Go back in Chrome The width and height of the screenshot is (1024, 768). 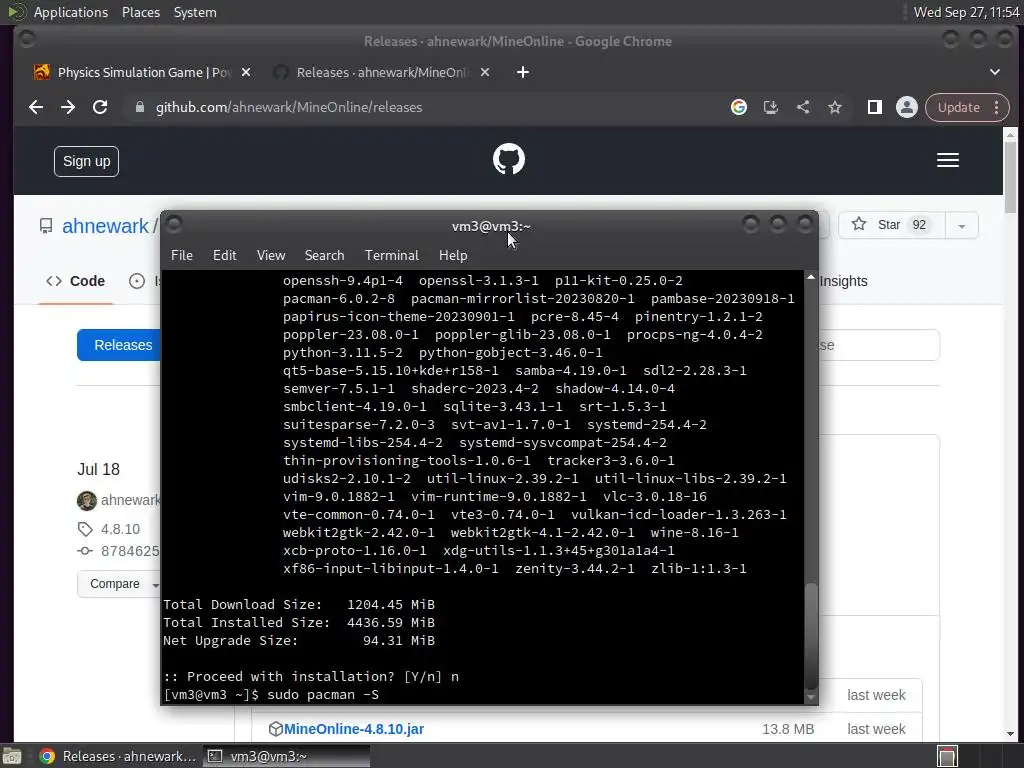(x=36, y=107)
